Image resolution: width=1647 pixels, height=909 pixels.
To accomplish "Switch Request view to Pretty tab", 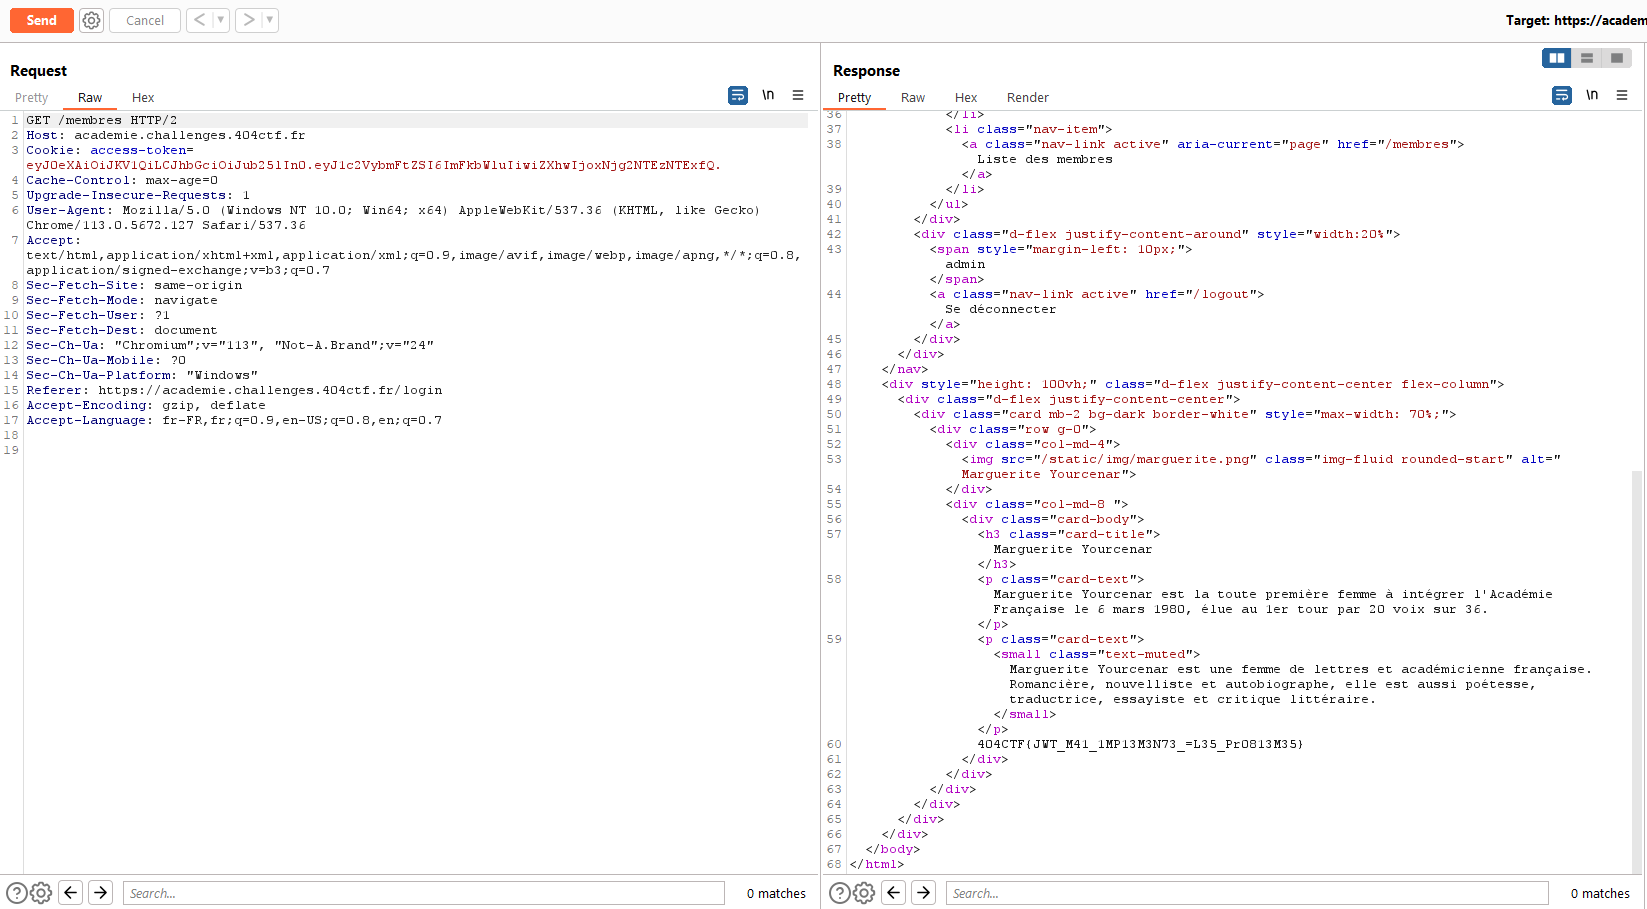I will pyautogui.click(x=32, y=97).
